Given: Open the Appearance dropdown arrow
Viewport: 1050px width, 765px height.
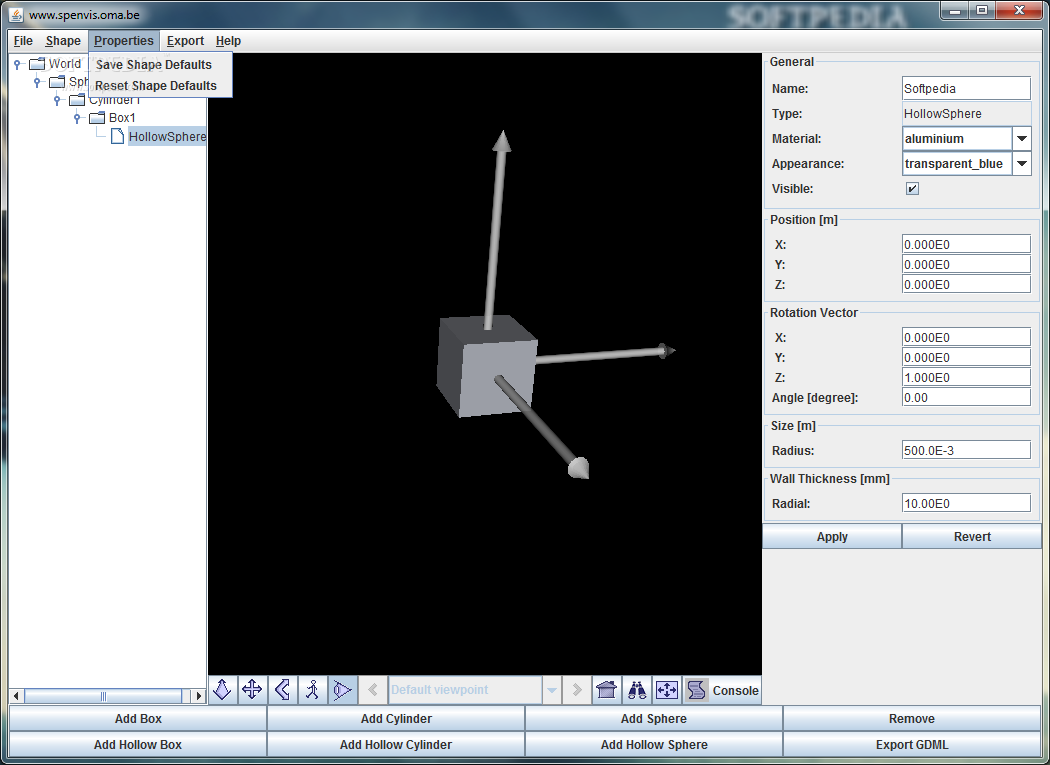Looking at the screenshot, I should point(1022,163).
